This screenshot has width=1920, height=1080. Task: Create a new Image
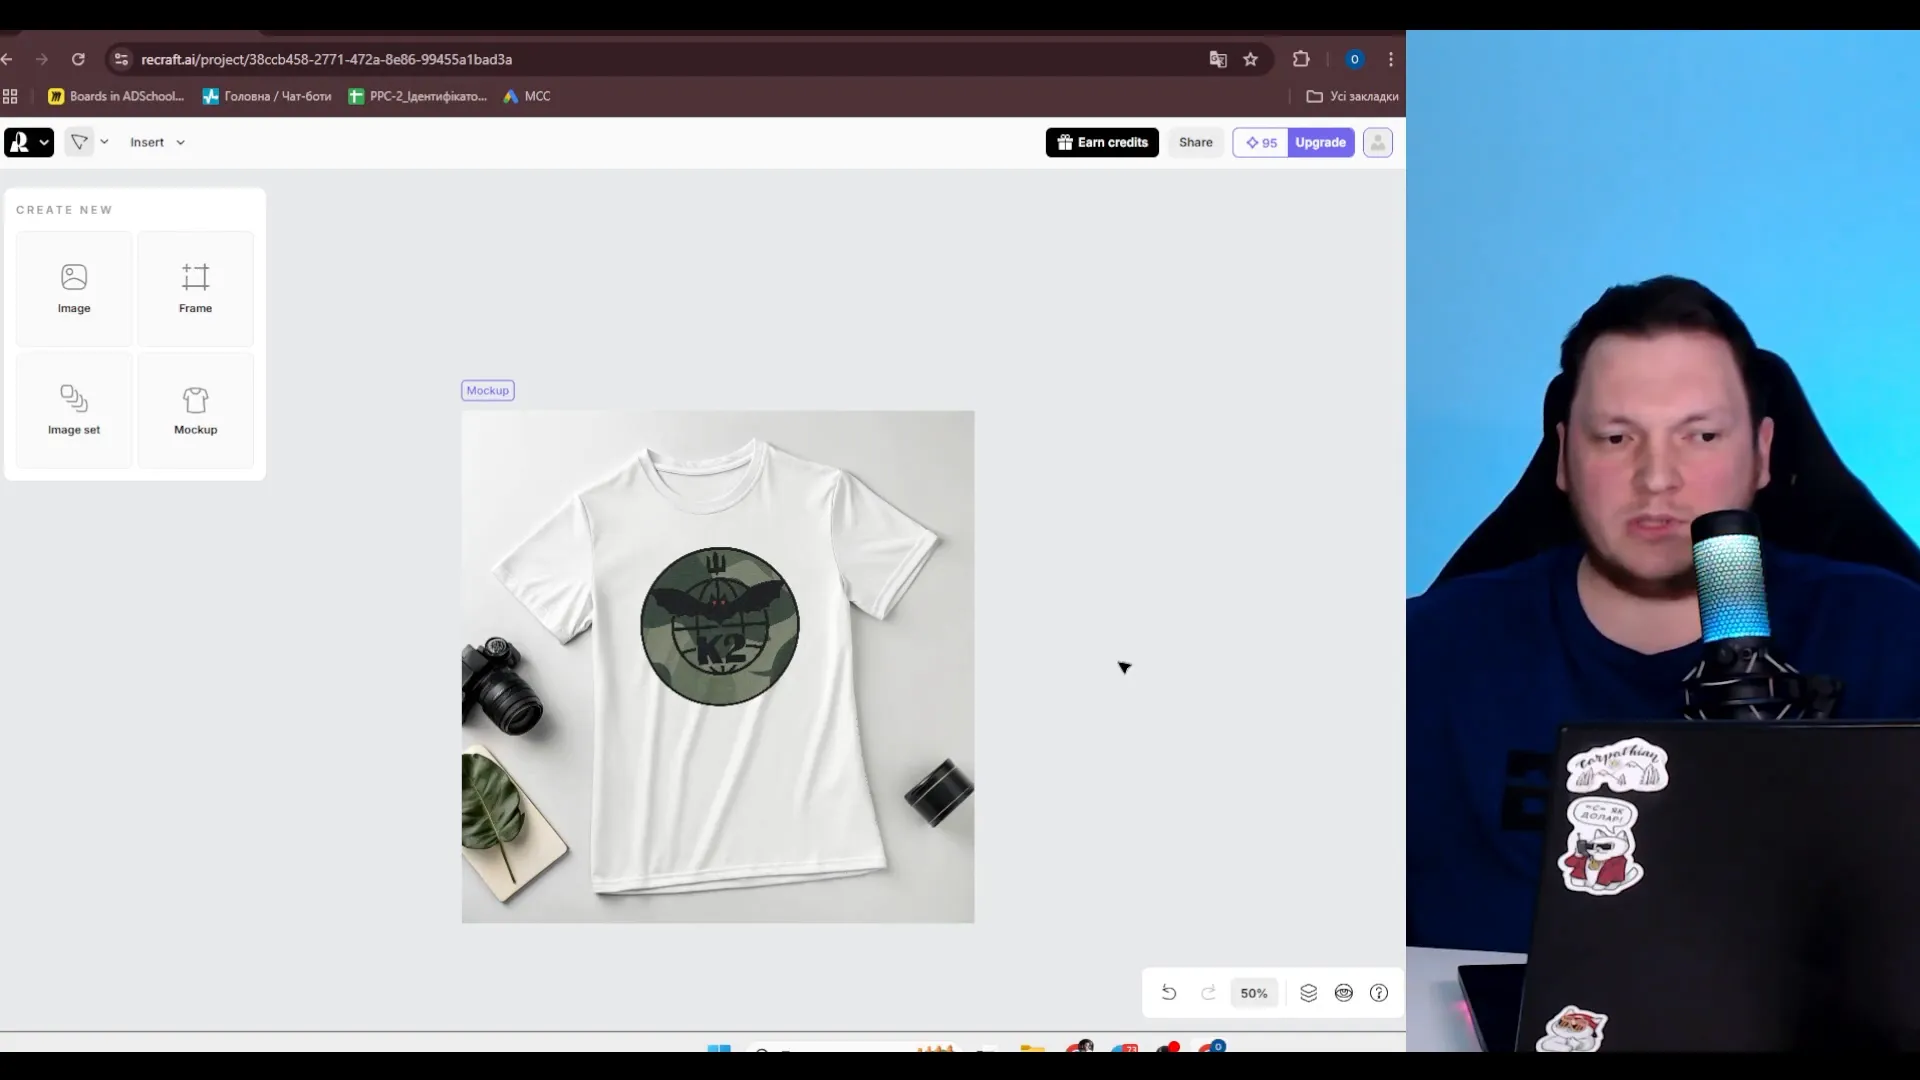point(74,289)
